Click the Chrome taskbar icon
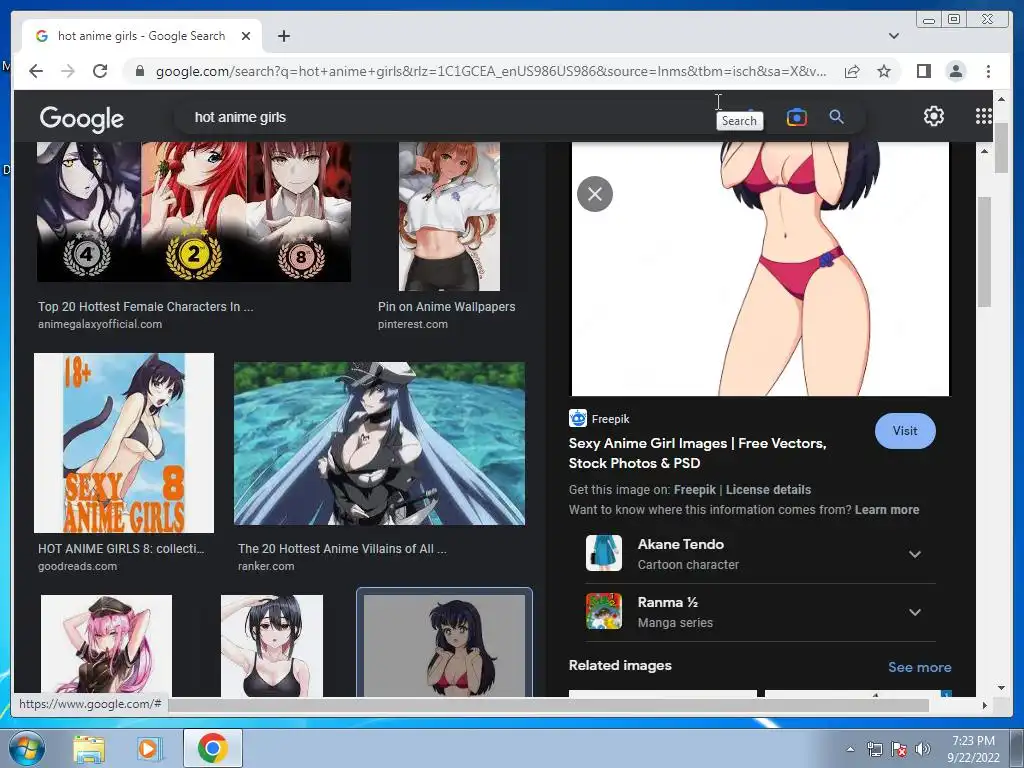The image size is (1024, 768). click(x=212, y=748)
